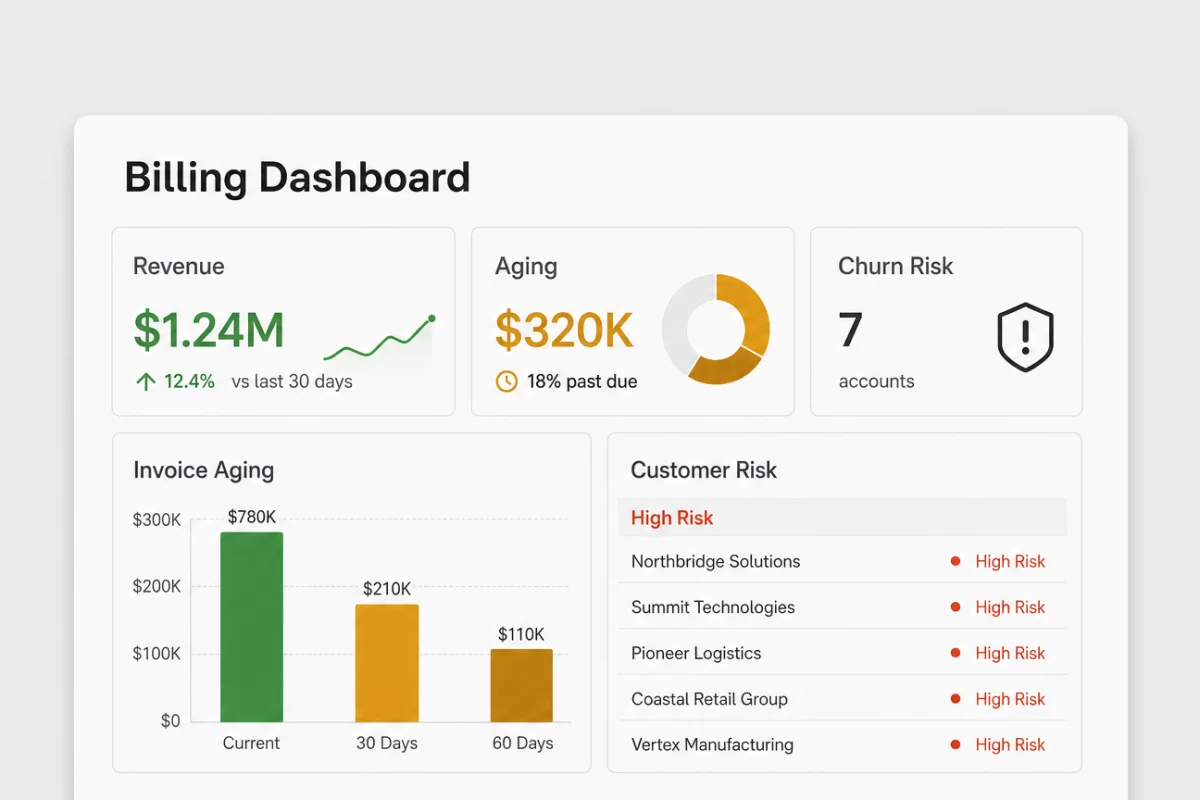
Task: Click High Risk status for Summit Technologies
Action: pos(1010,607)
